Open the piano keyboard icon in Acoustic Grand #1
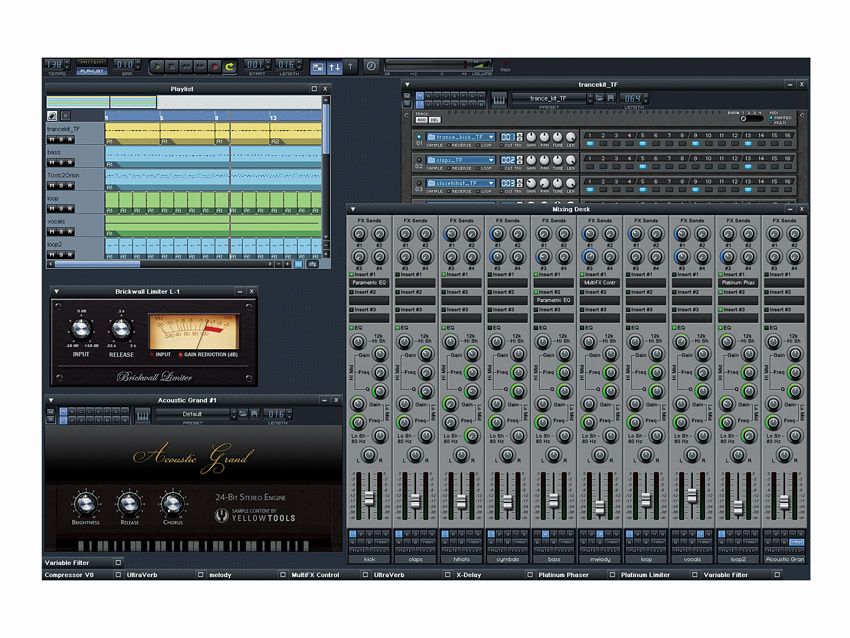The height and width of the screenshot is (638, 850). pyautogui.click(x=142, y=415)
